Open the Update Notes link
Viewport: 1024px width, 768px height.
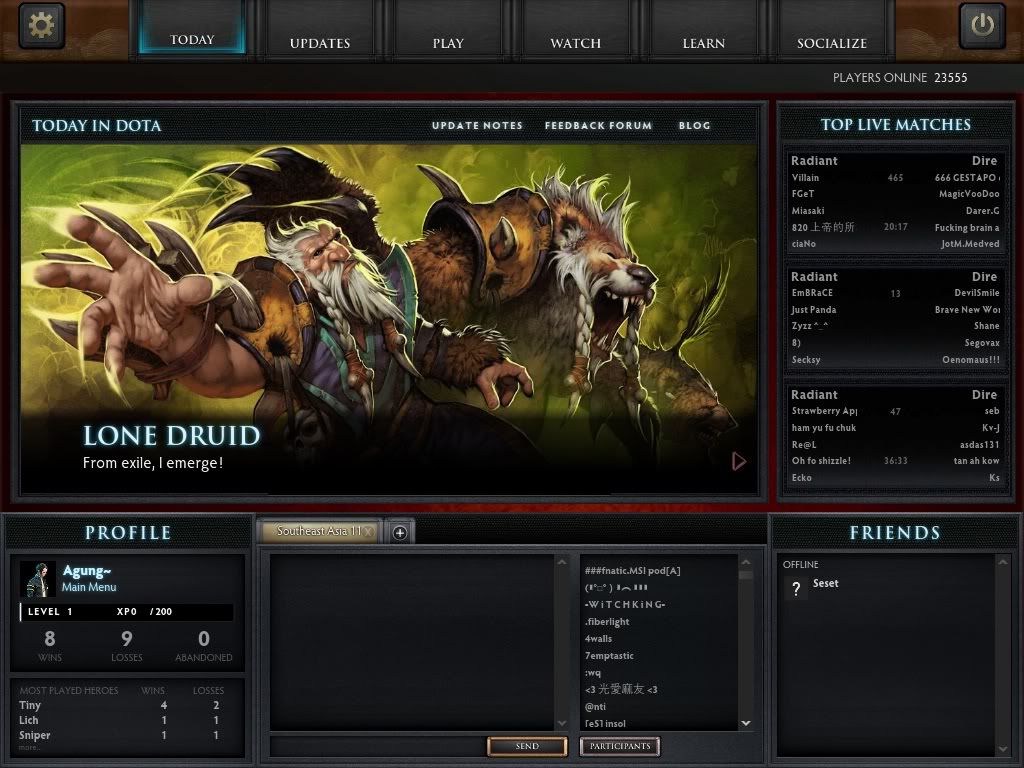click(477, 125)
